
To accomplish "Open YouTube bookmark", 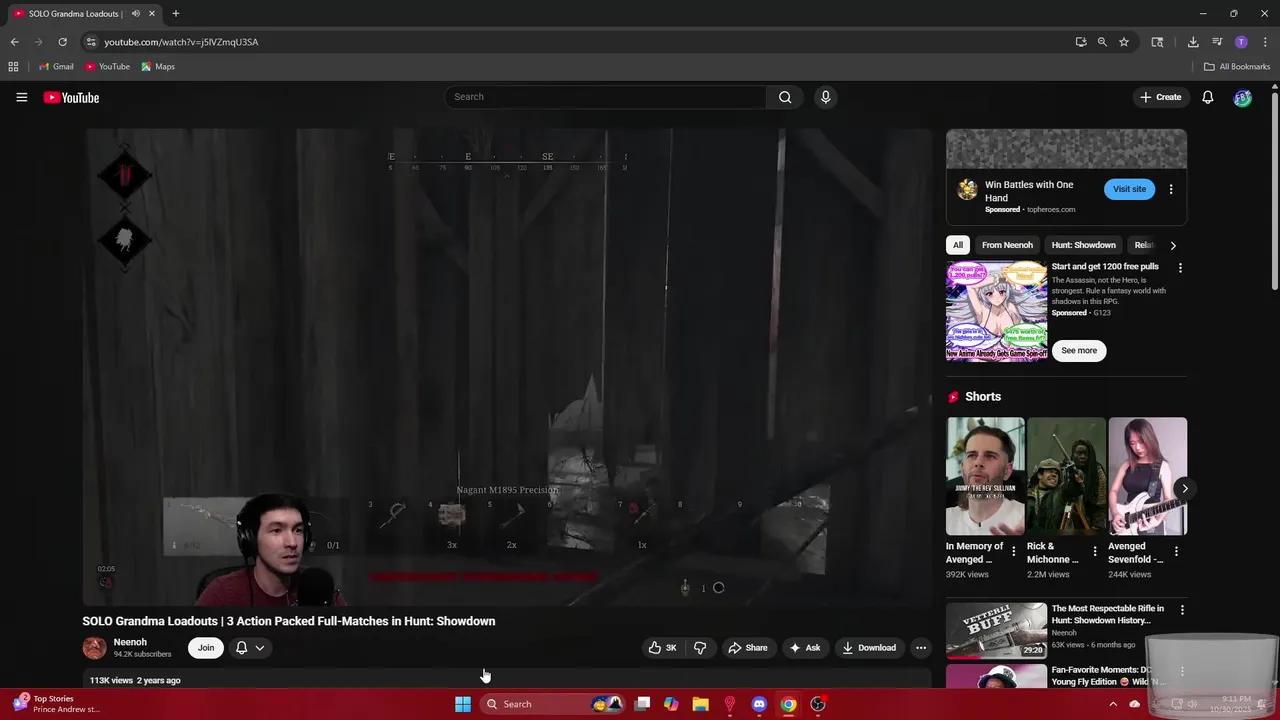I will [x=107, y=67].
